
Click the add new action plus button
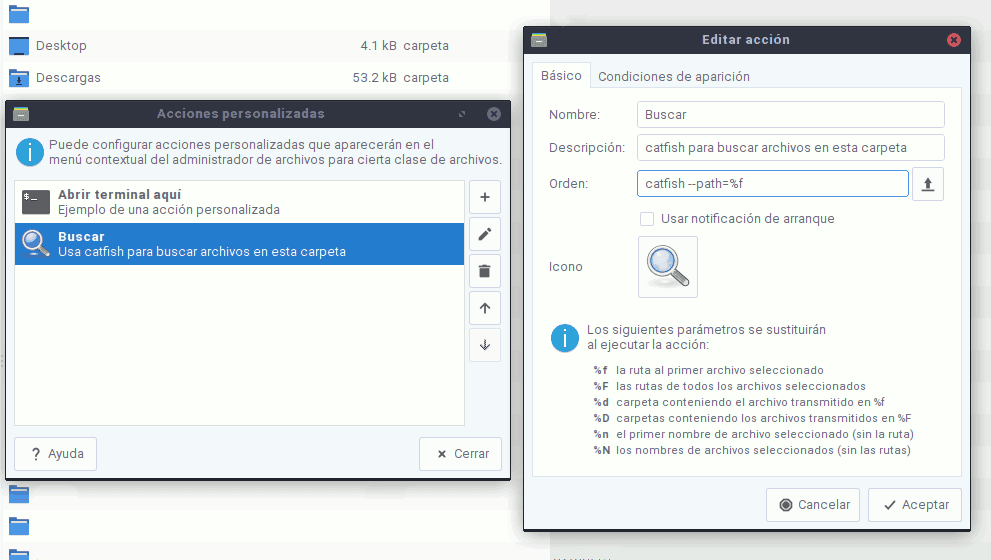click(485, 197)
